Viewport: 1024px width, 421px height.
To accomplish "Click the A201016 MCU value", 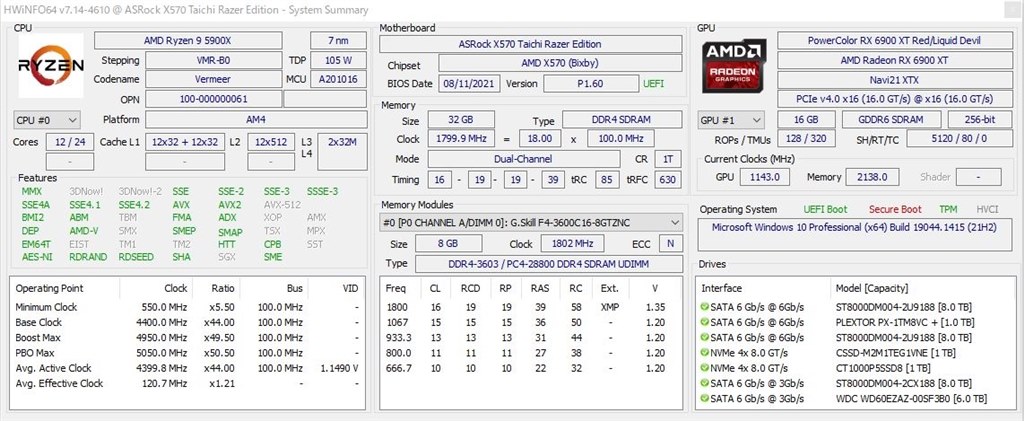I will tap(338, 79).
